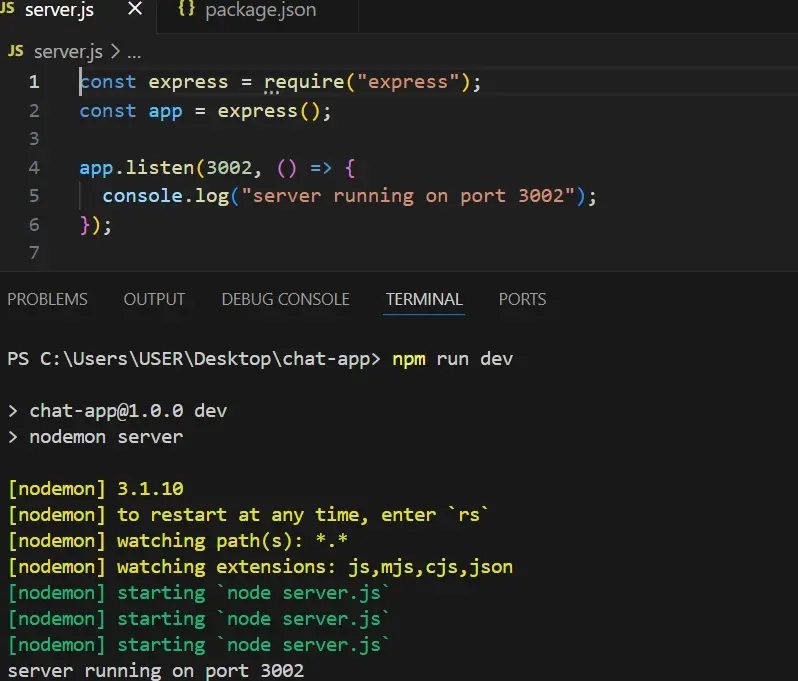The height and width of the screenshot is (681, 798).
Task: Click express() call on line 2
Action: pyautogui.click(x=268, y=111)
